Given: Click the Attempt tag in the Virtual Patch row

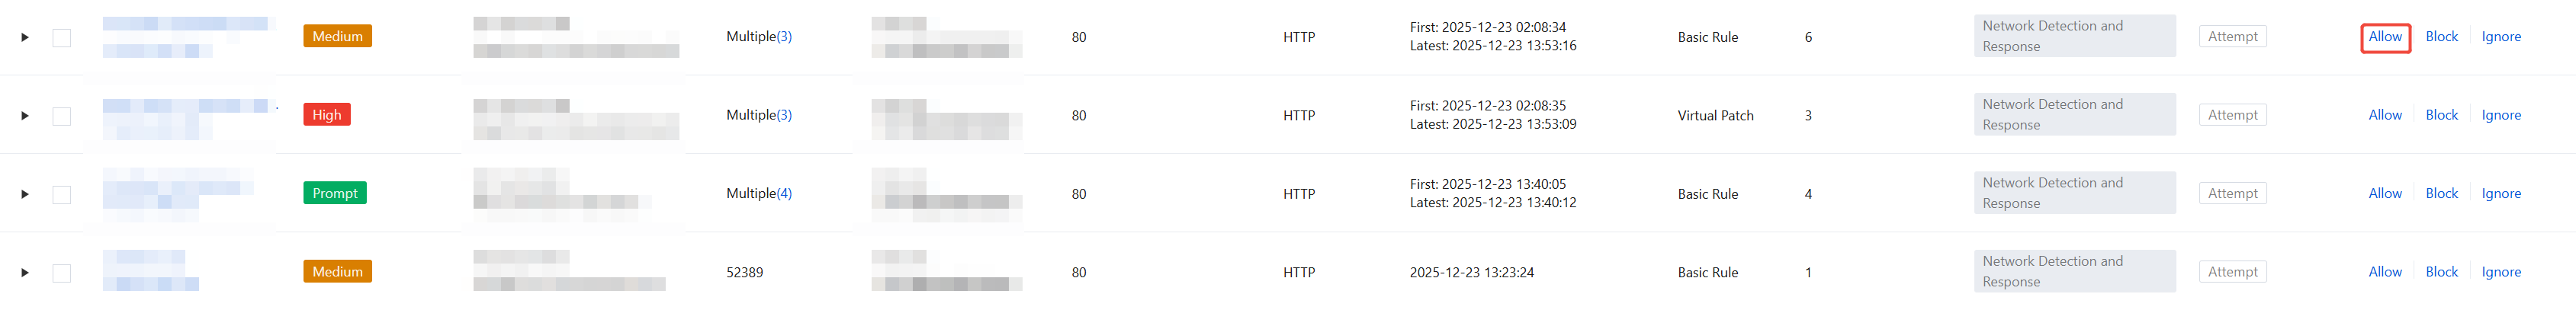Looking at the screenshot, I should 2232,115.
